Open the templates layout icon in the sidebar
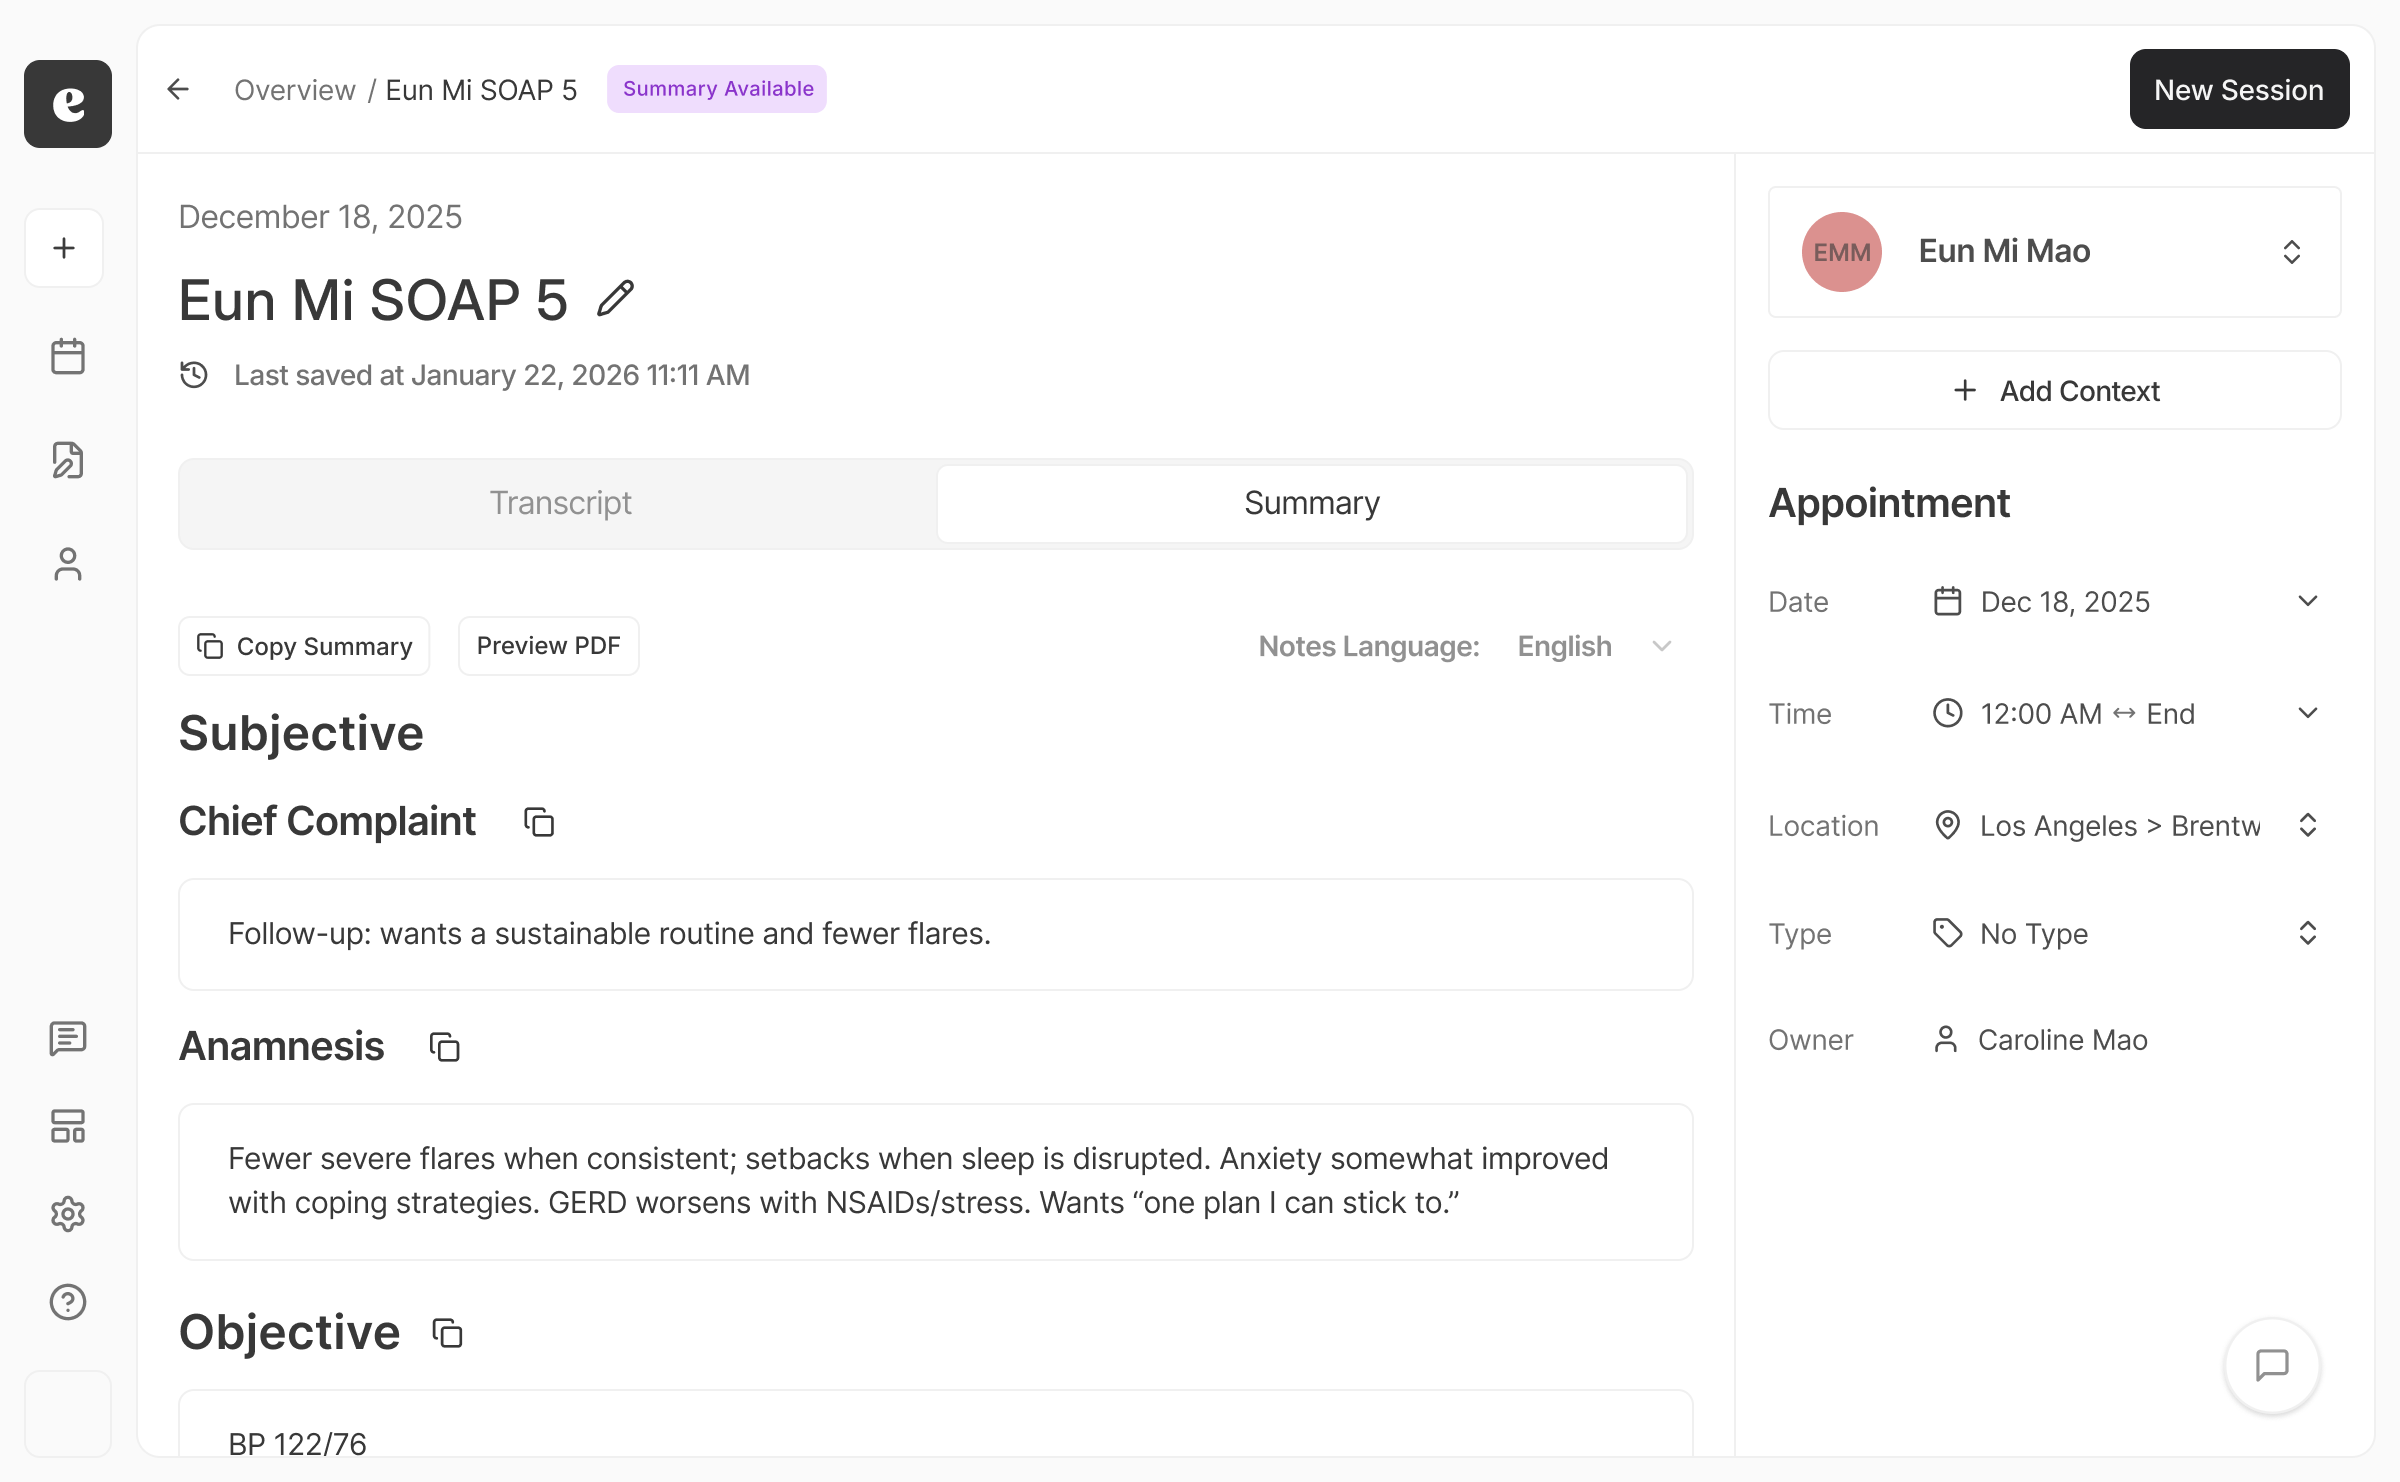Viewport: 2400px width, 1482px height. (x=68, y=1126)
